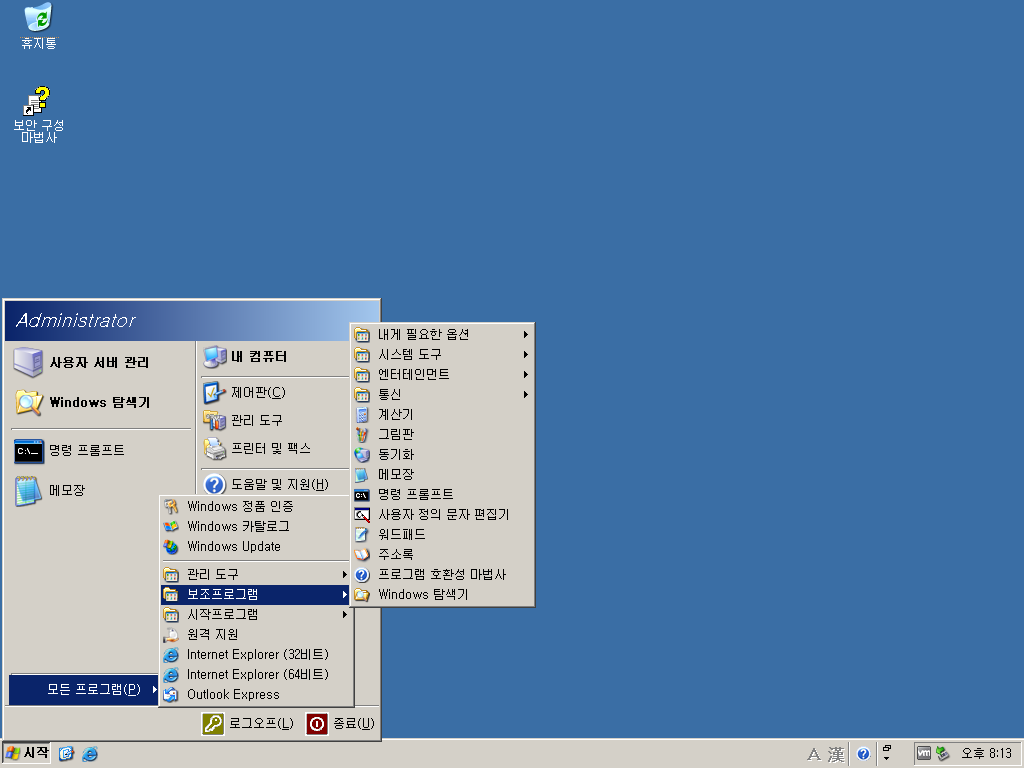
Task: Click the Windows 정품 인증 keys icon
Action: (x=171, y=506)
